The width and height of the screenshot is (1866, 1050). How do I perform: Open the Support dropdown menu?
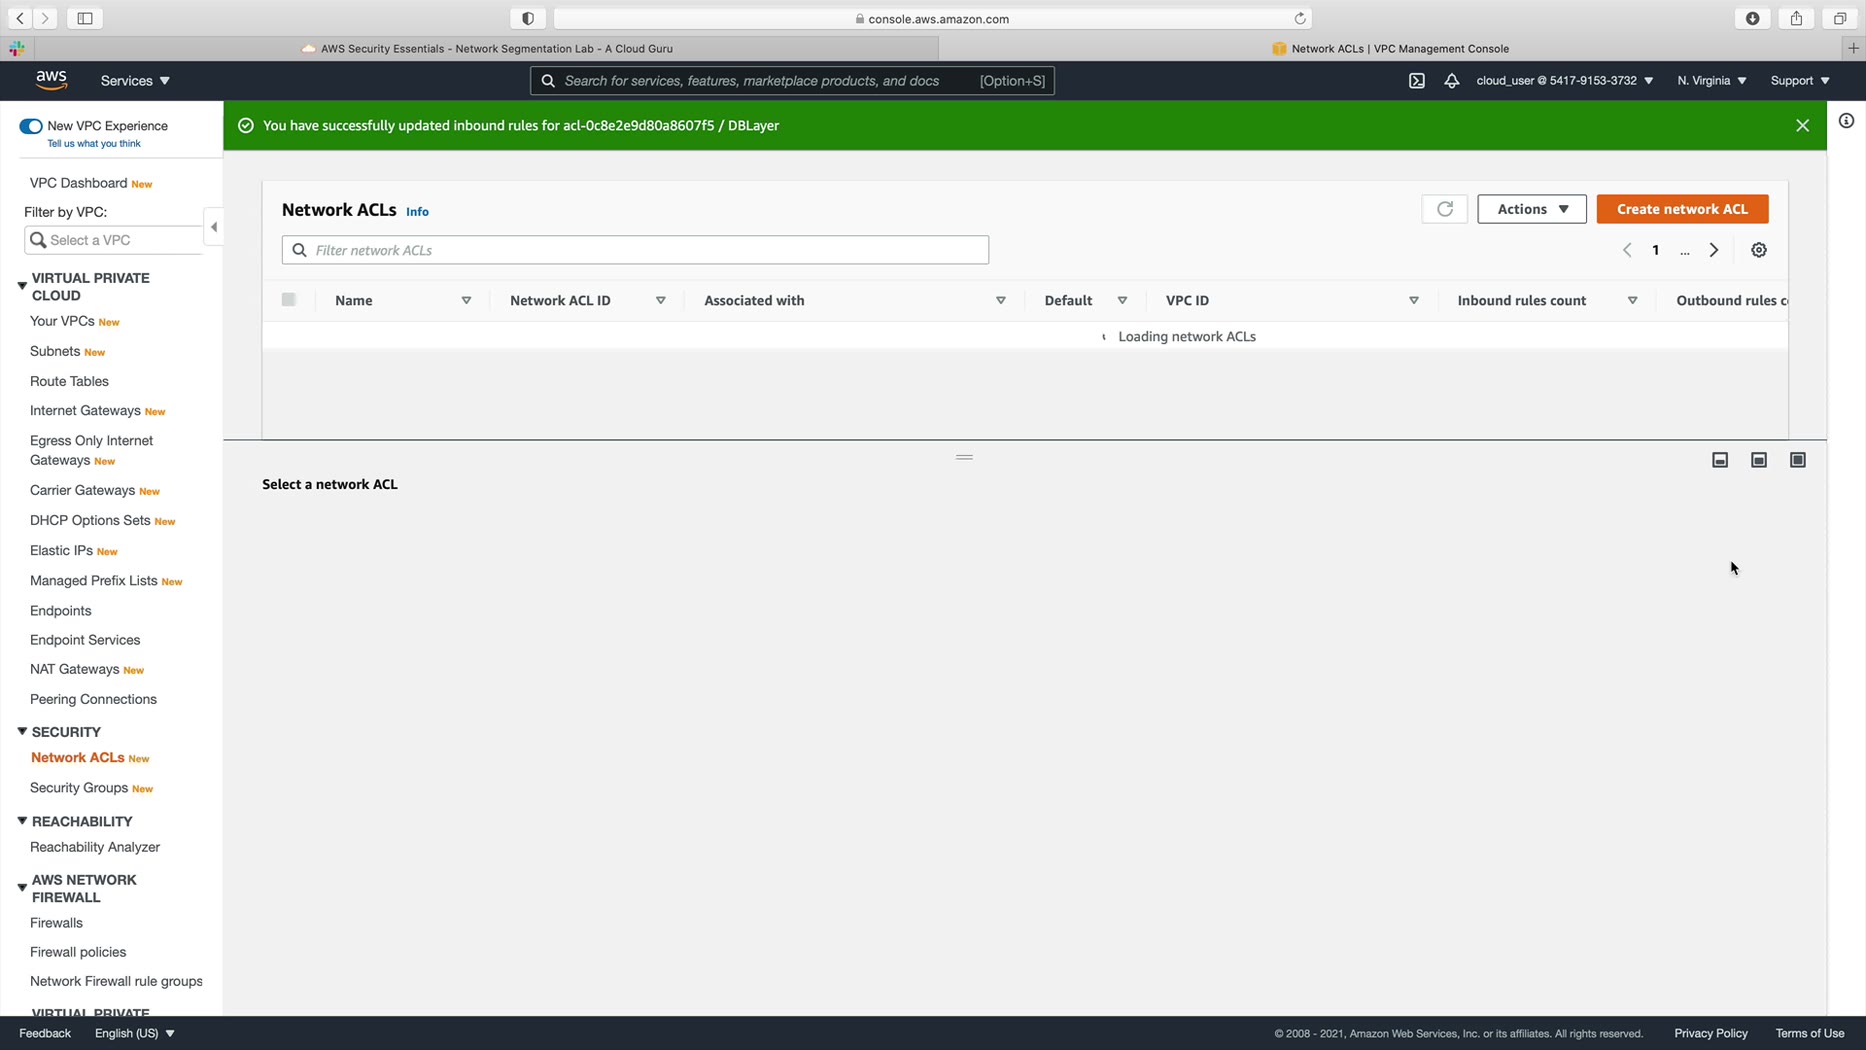coord(1799,80)
